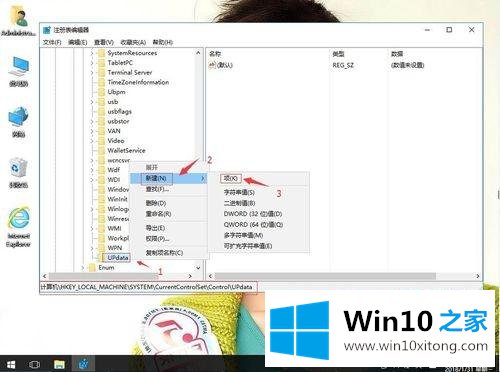Open the Administrator desktop icon
Screen dimensions: 500x372
[x=19, y=21]
